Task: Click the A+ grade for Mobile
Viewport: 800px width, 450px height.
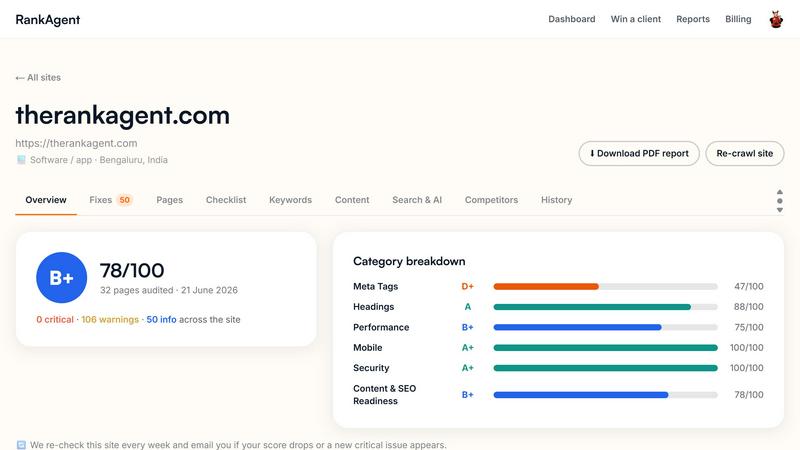Action: (467, 347)
